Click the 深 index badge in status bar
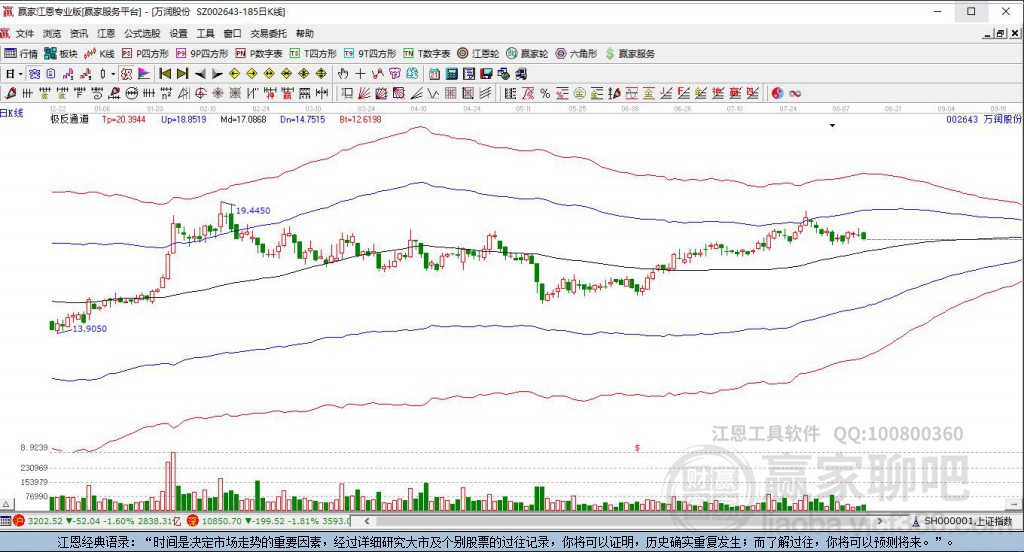1024x552 pixels. [193, 521]
